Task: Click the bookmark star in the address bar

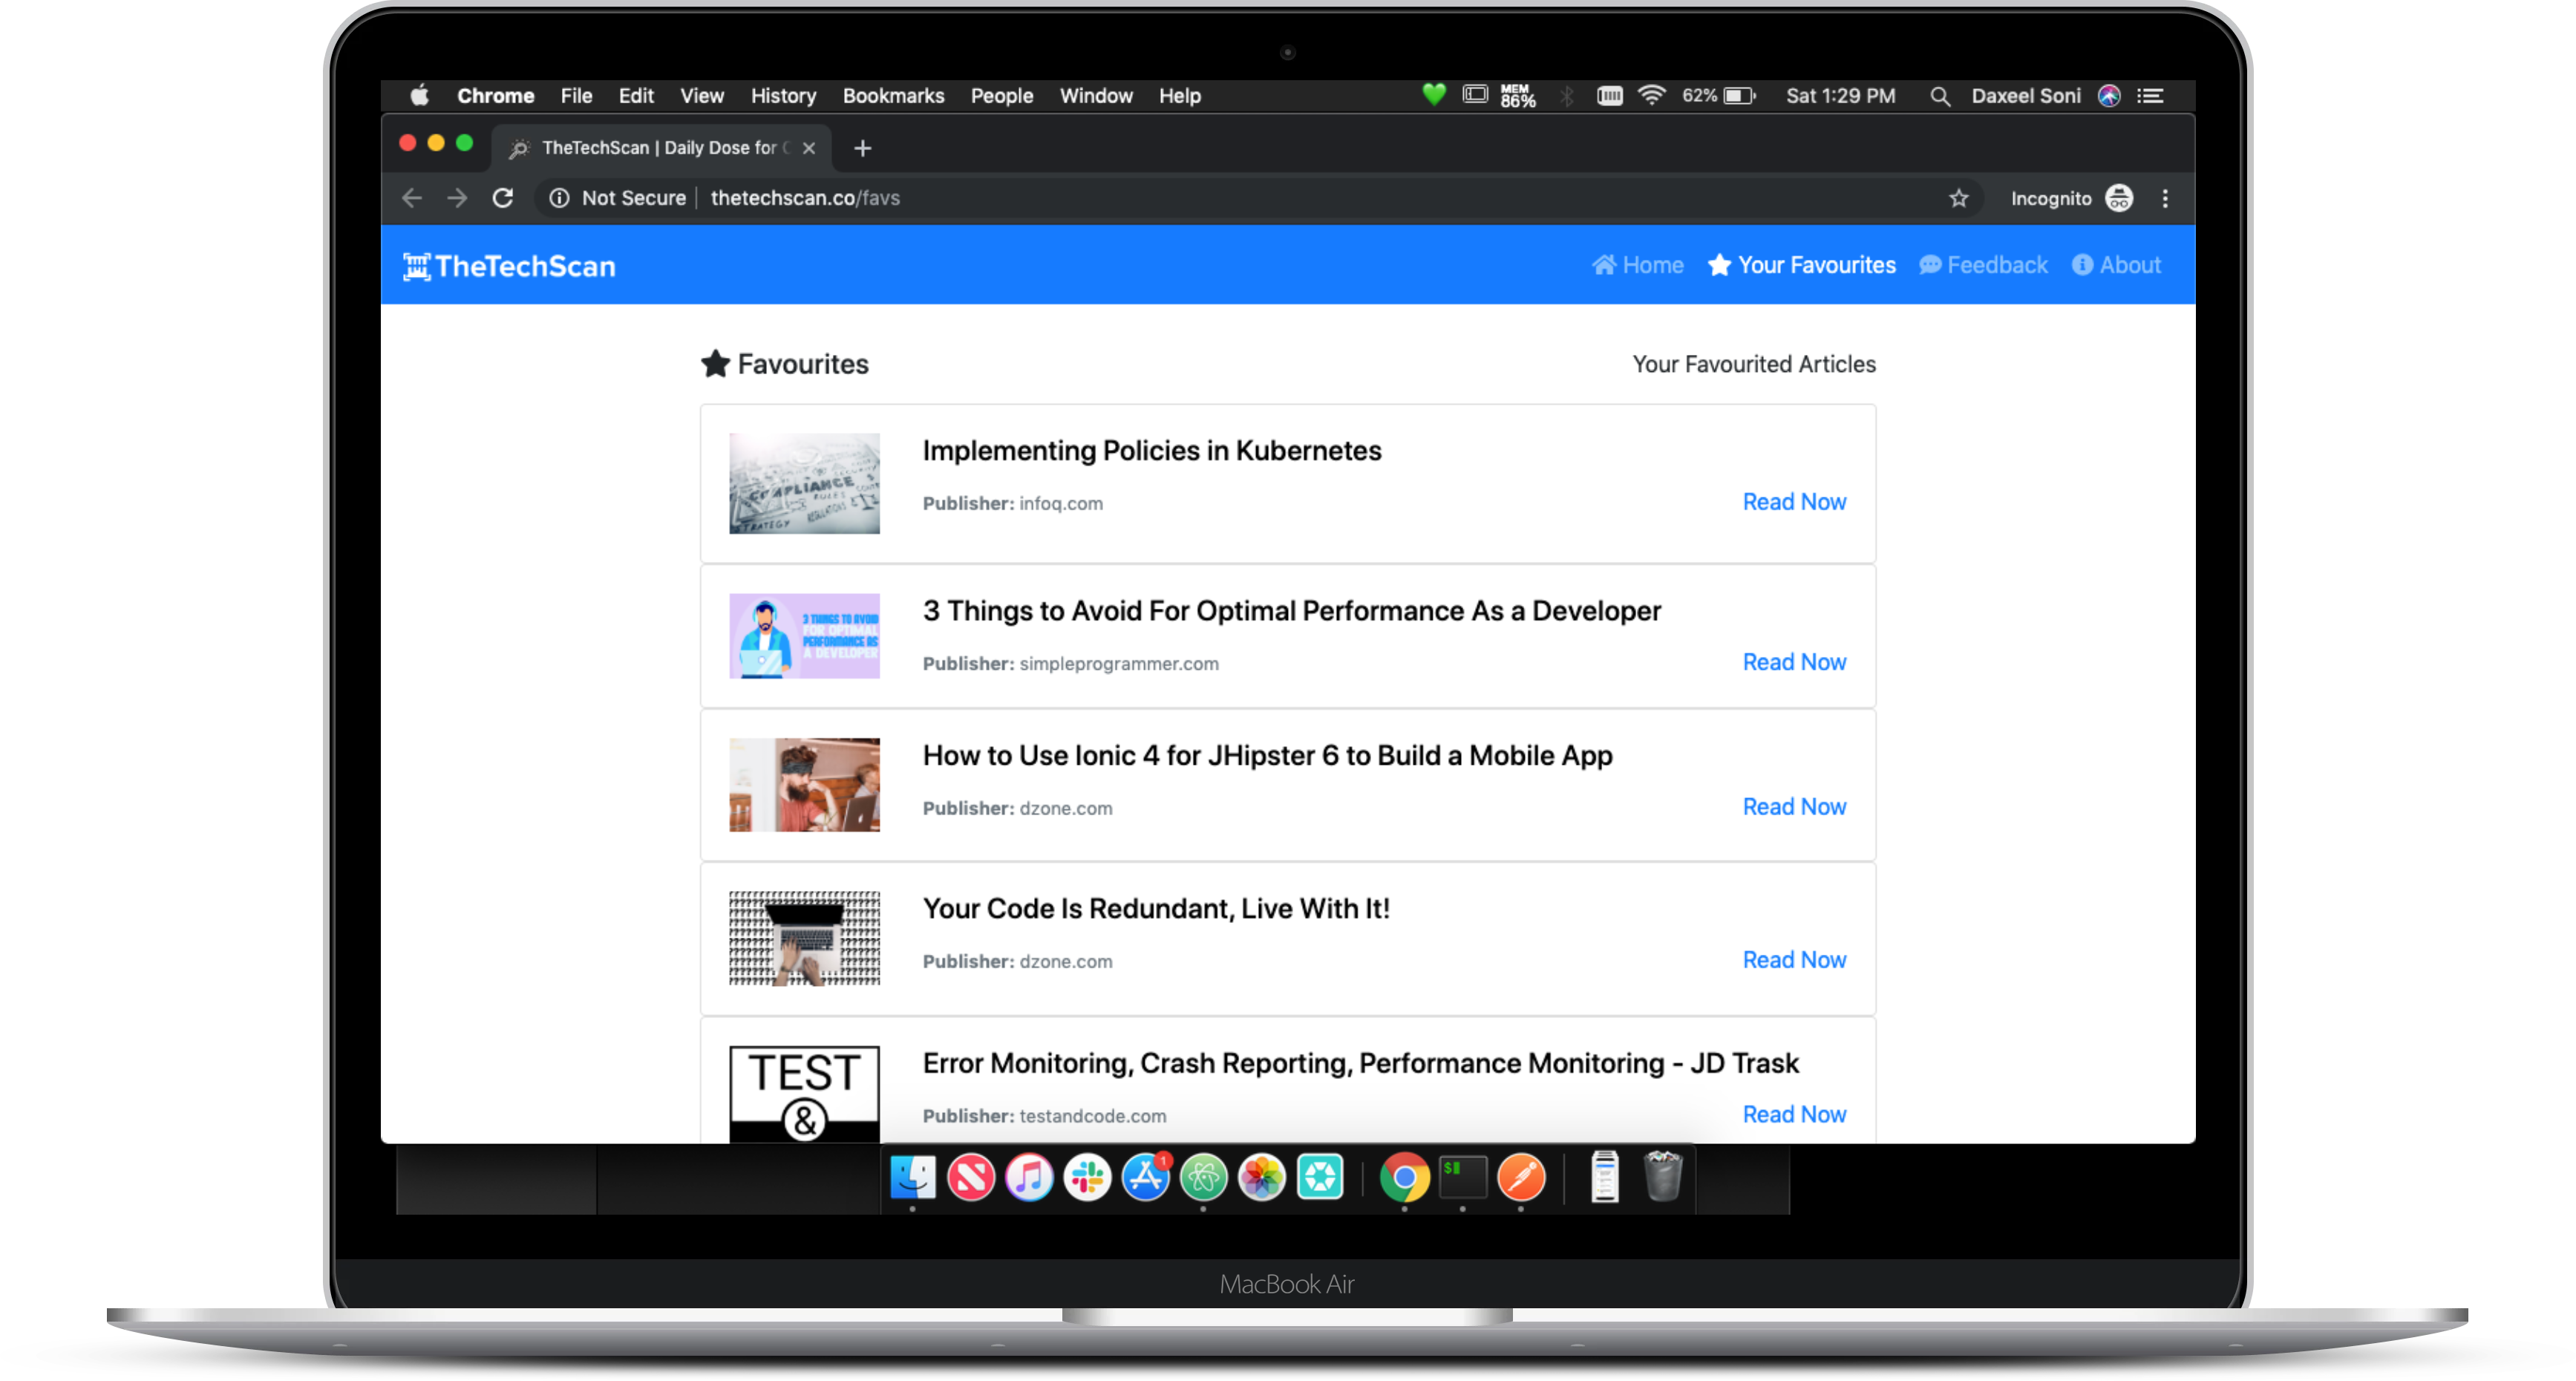Action: (x=1958, y=198)
